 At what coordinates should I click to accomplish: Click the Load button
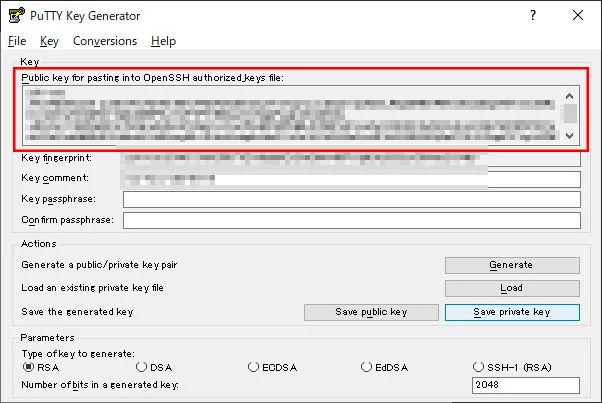point(512,288)
